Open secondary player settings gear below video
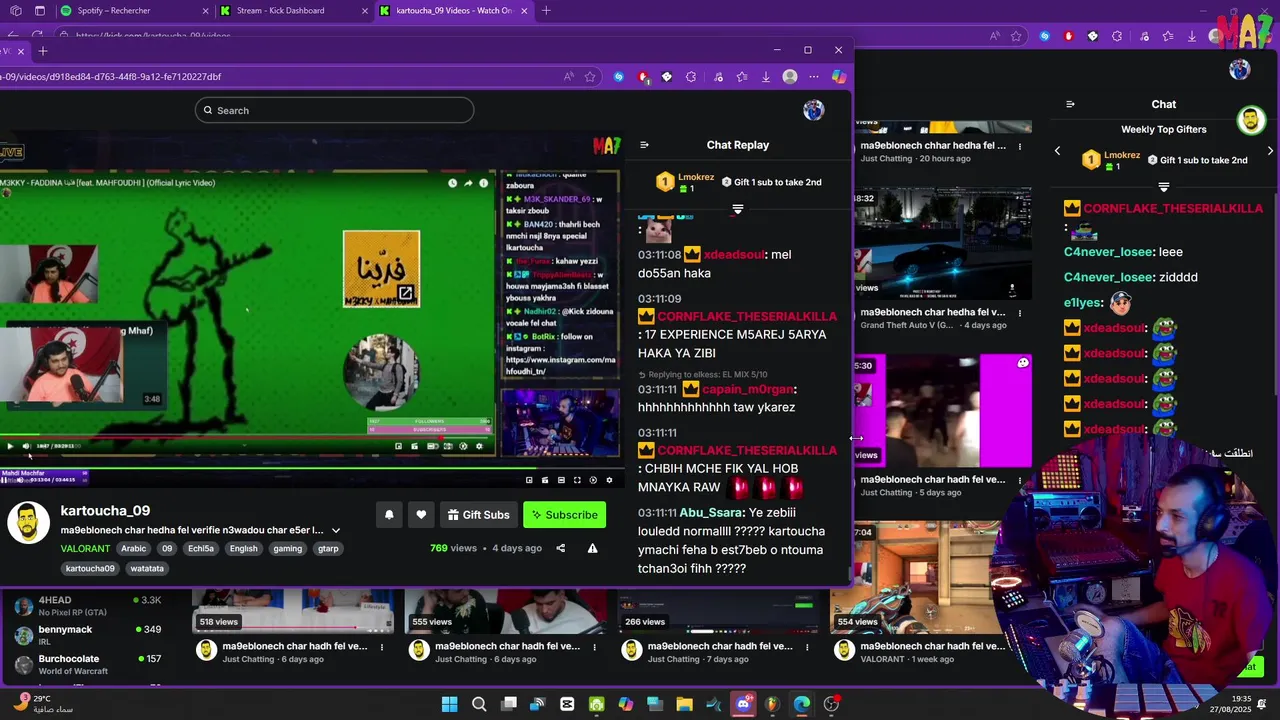Screen dimensions: 1280x720 coord(609,480)
